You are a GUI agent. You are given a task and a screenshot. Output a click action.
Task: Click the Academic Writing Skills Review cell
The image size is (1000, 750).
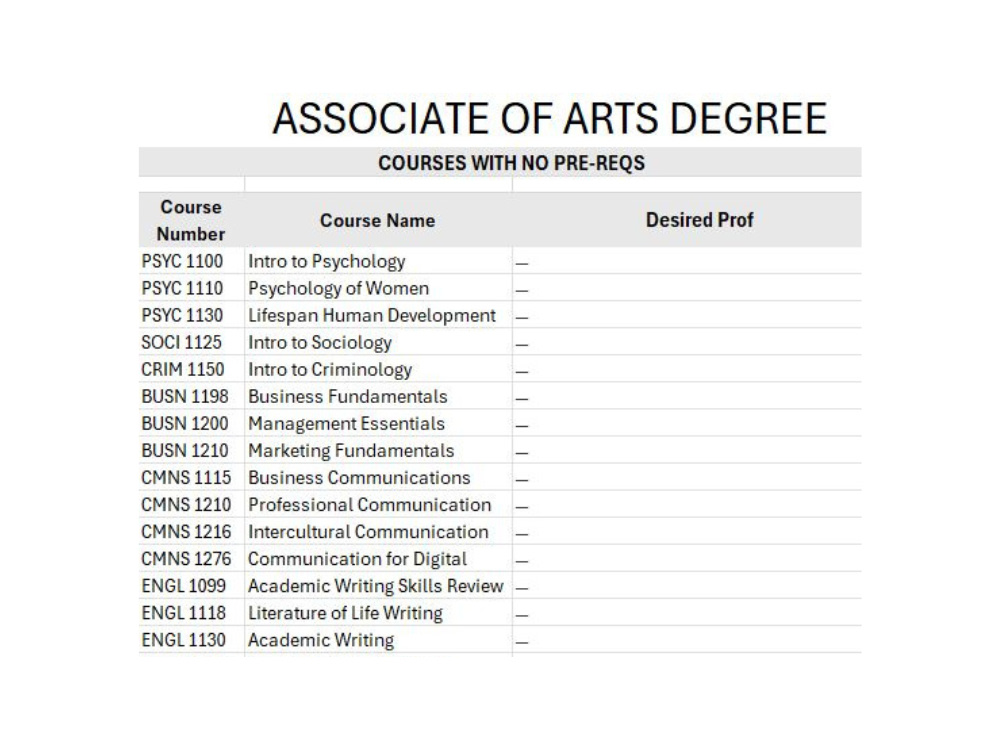pos(378,585)
